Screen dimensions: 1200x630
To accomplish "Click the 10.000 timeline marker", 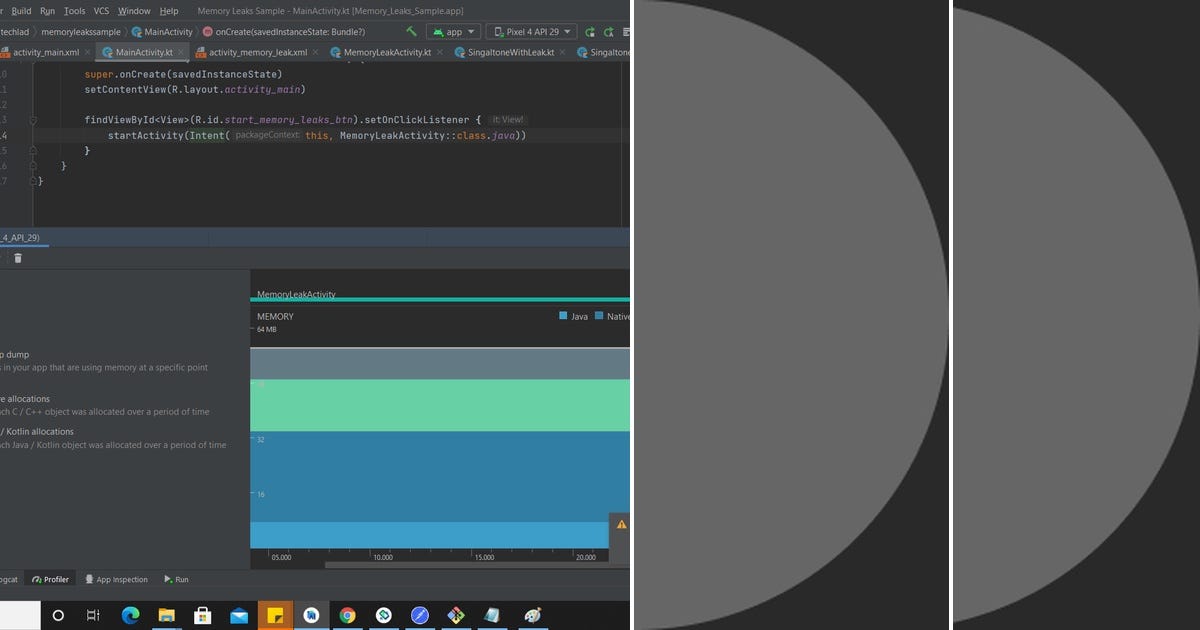I will [x=383, y=557].
